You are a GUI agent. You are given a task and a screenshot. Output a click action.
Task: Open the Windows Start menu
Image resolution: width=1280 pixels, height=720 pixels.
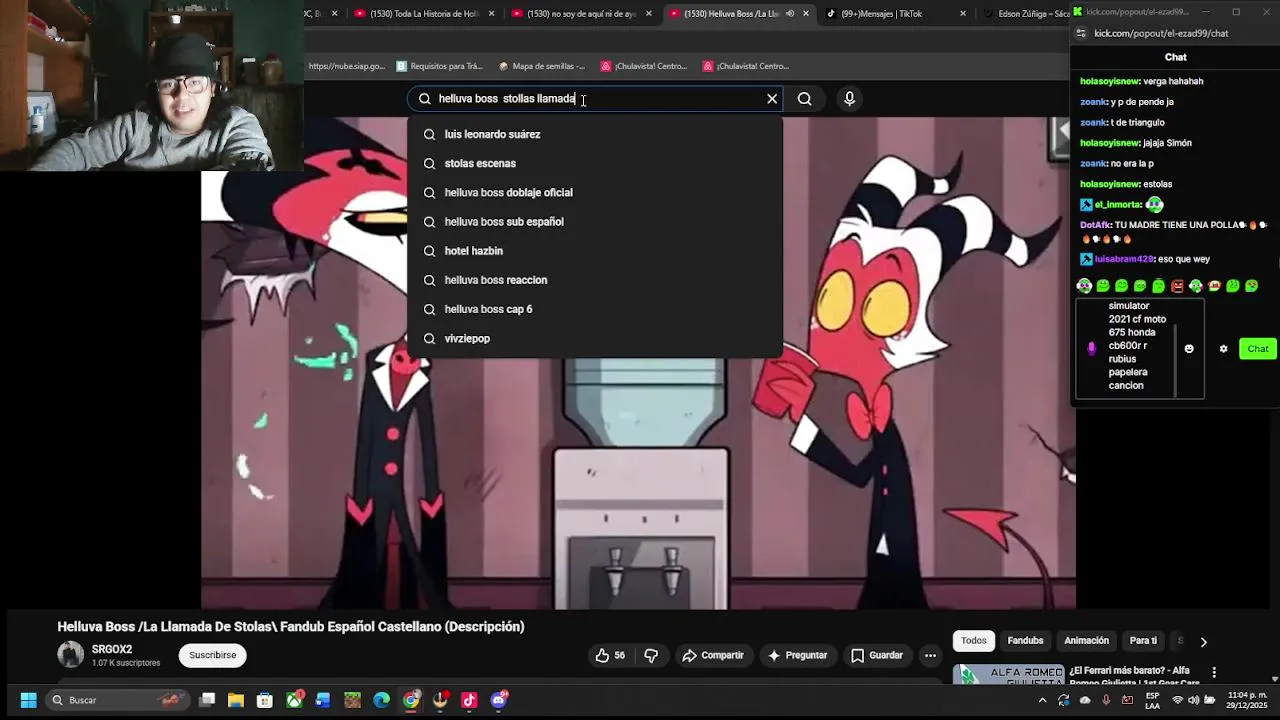coord(28,700)
